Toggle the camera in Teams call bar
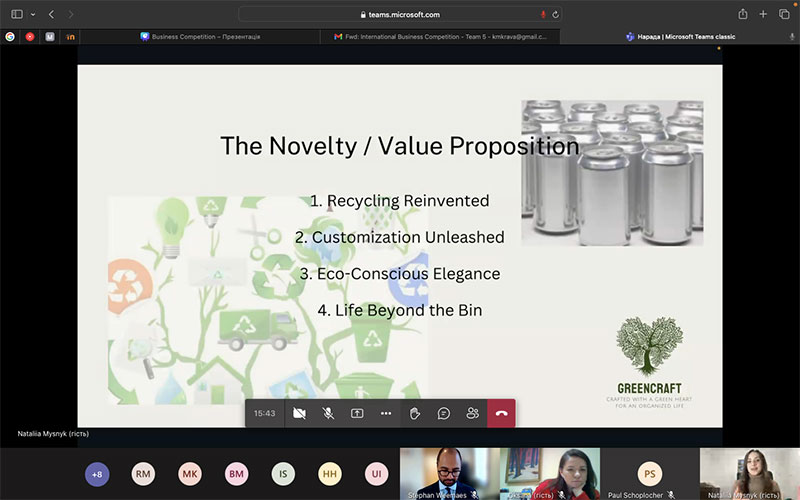The image size is (800, 500). [299, 413]
